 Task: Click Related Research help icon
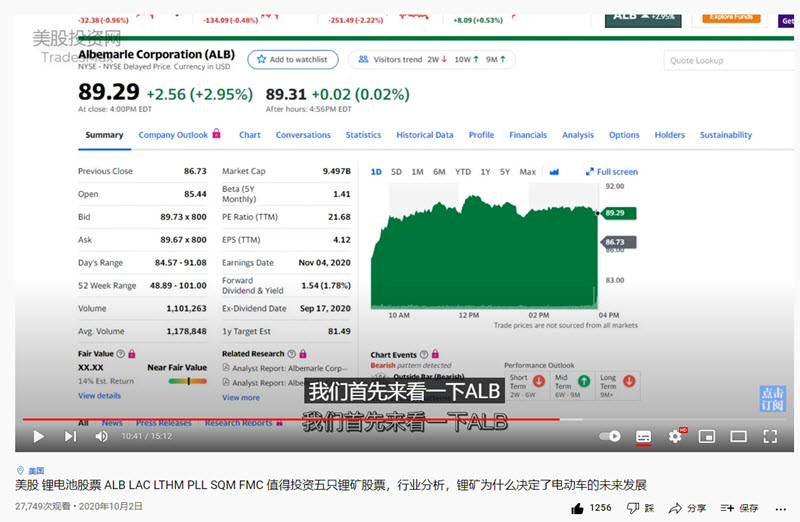291,354
